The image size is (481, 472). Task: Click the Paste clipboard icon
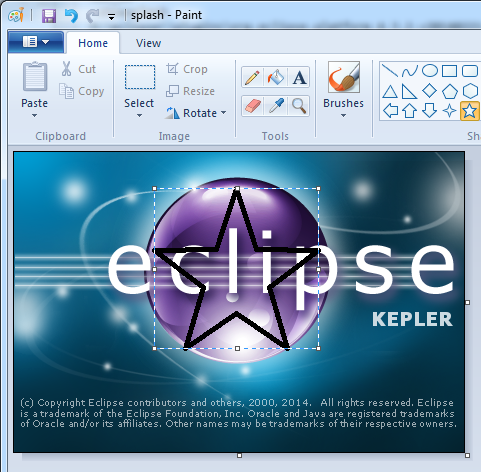click(x=35, y=77)
